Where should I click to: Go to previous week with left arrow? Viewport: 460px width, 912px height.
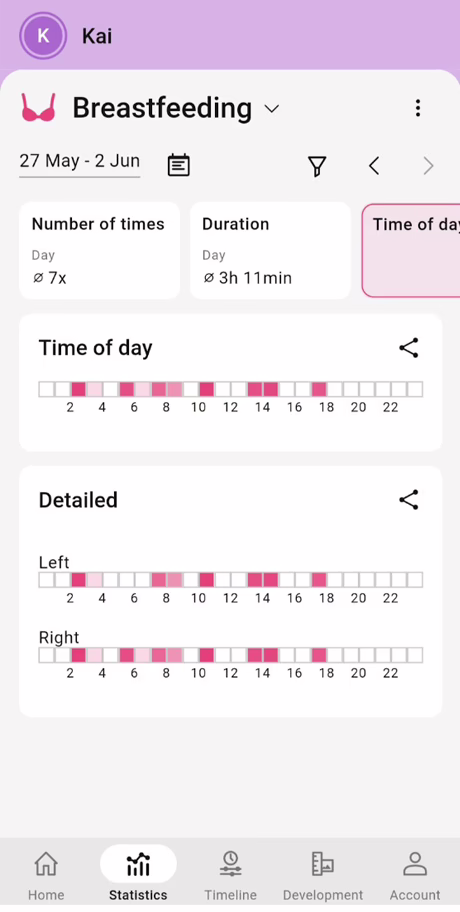coord(374,166)
